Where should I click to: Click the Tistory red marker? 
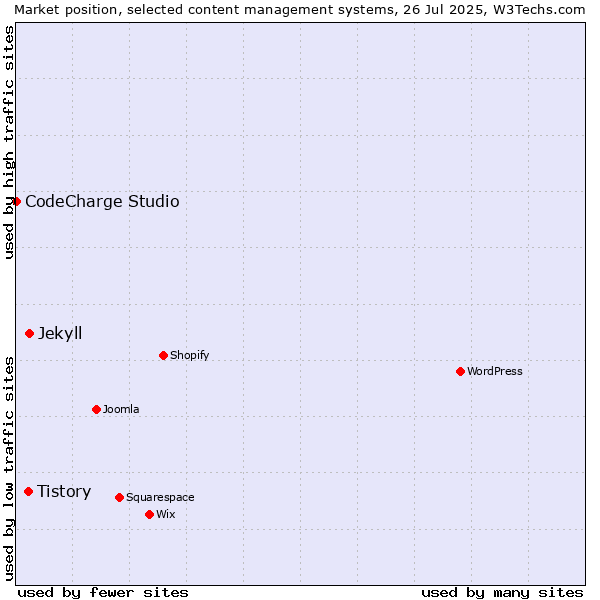tap(29, 491)
